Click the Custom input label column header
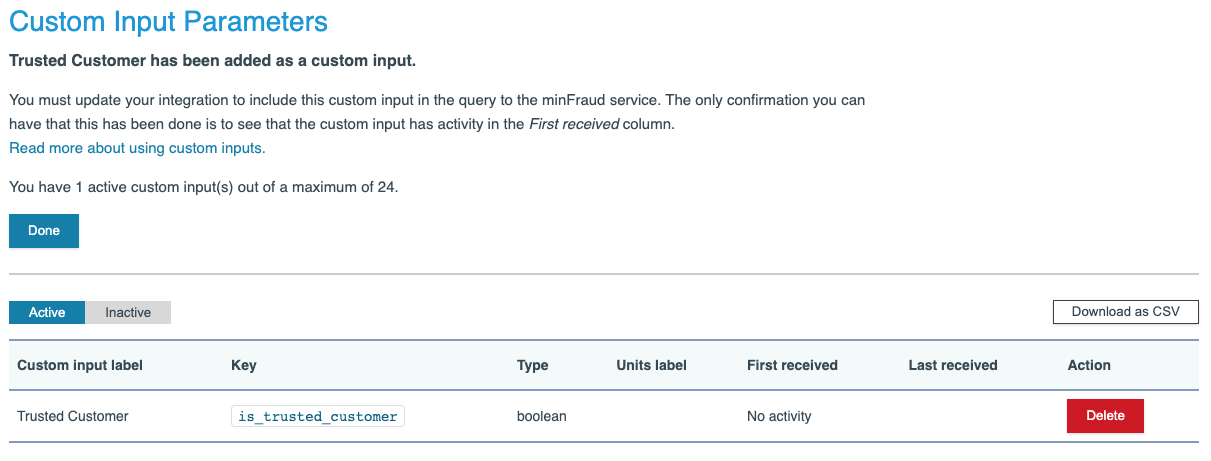This screenshot has width=1211, height=461. click(x=80, y=365)
